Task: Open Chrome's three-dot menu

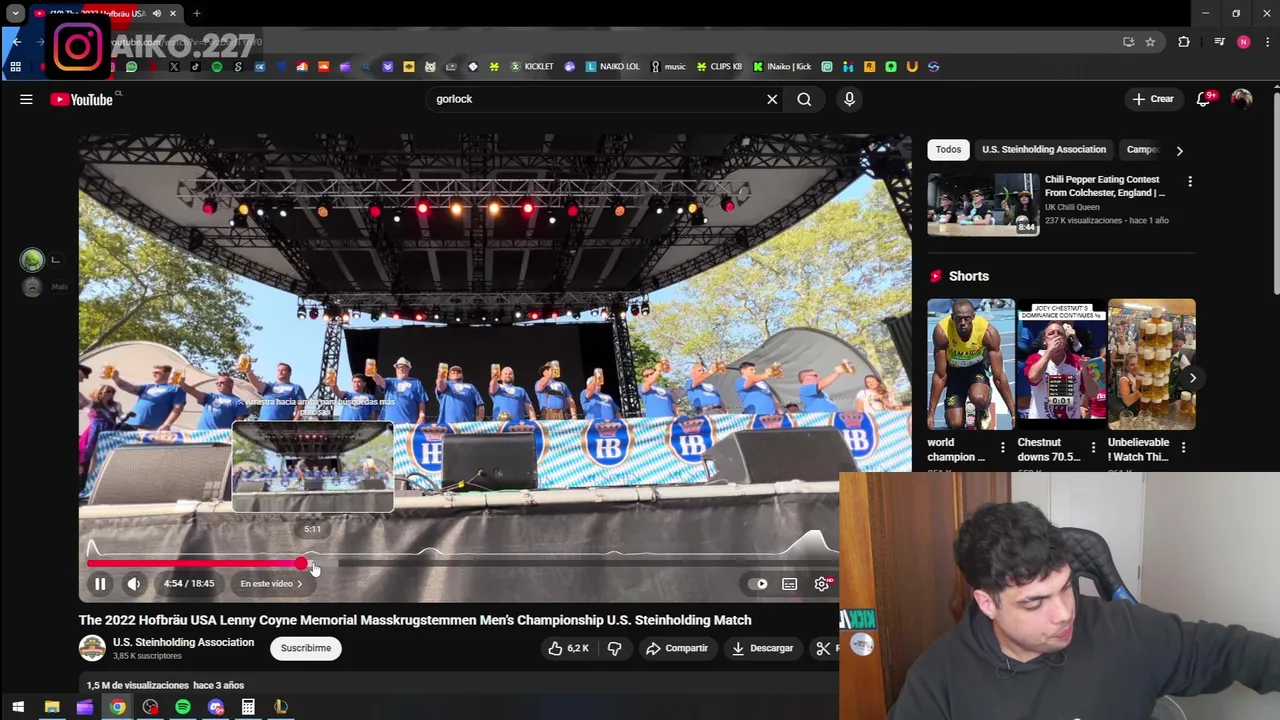Action: click(x=1268, y=42)
